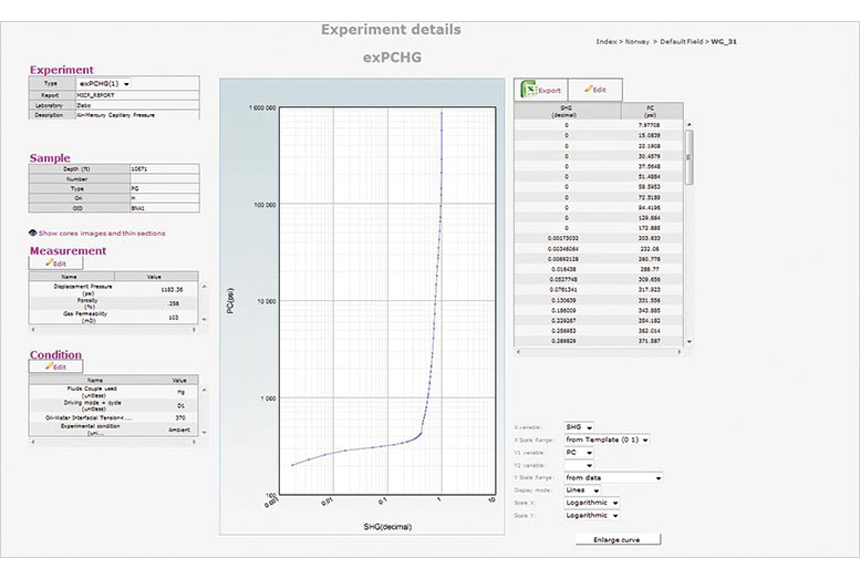Select the PC value 232.06
The width and height of the screenshot is (860, 580).
coord(649,249)
